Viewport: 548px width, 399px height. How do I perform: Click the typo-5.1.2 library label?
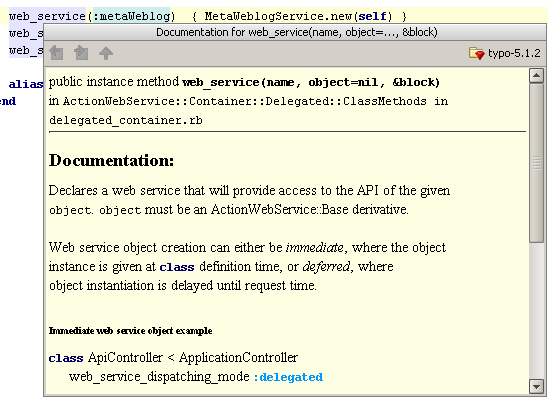pyautogui.click(x=514, y=53)
